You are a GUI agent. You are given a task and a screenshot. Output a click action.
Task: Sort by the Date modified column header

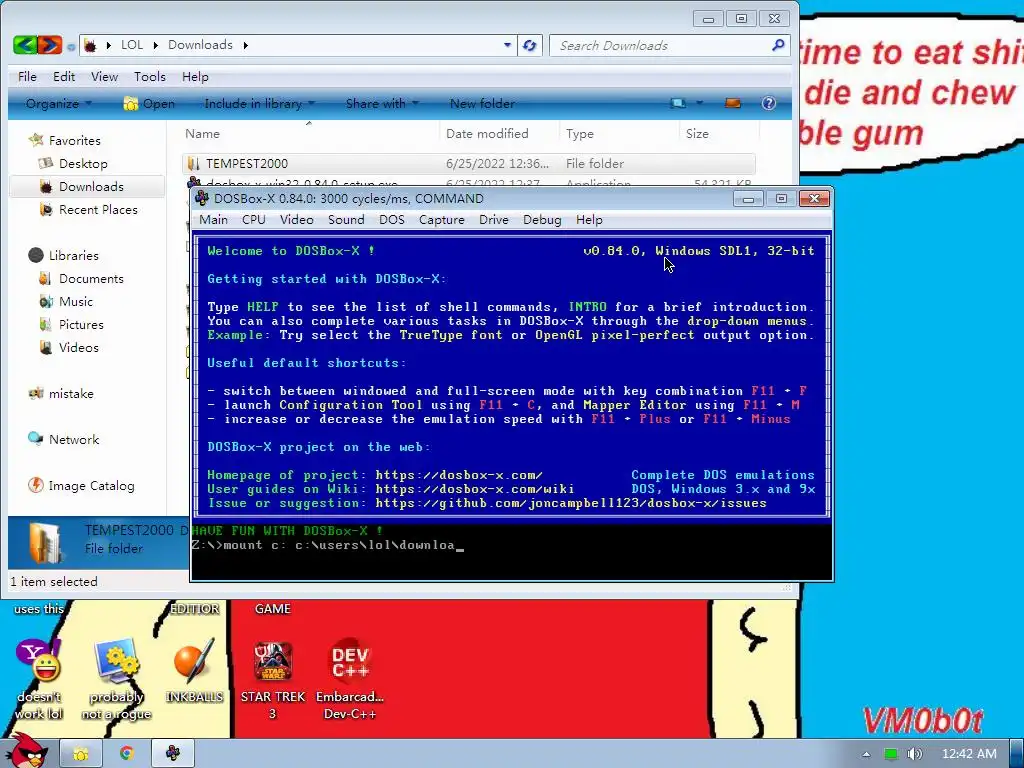(487, 133)
